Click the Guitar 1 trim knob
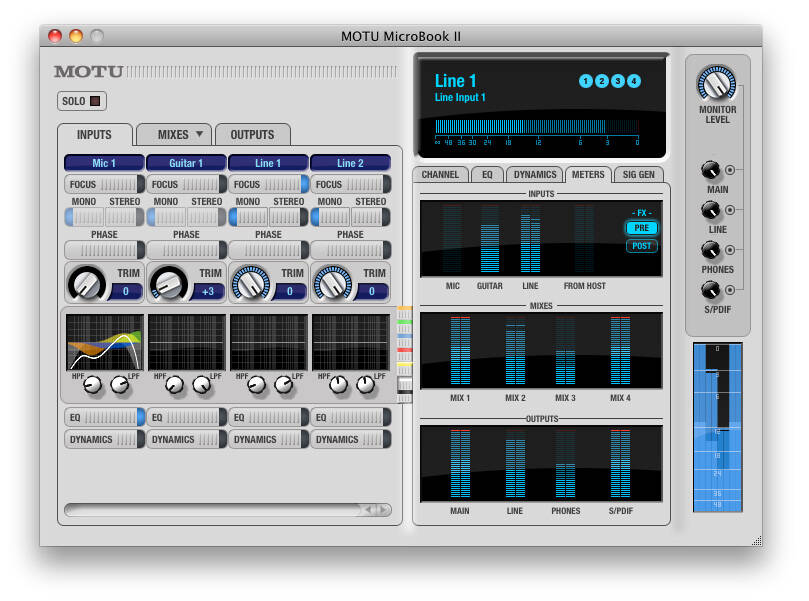This screenshot has width=809, height=601. point(169,283)
